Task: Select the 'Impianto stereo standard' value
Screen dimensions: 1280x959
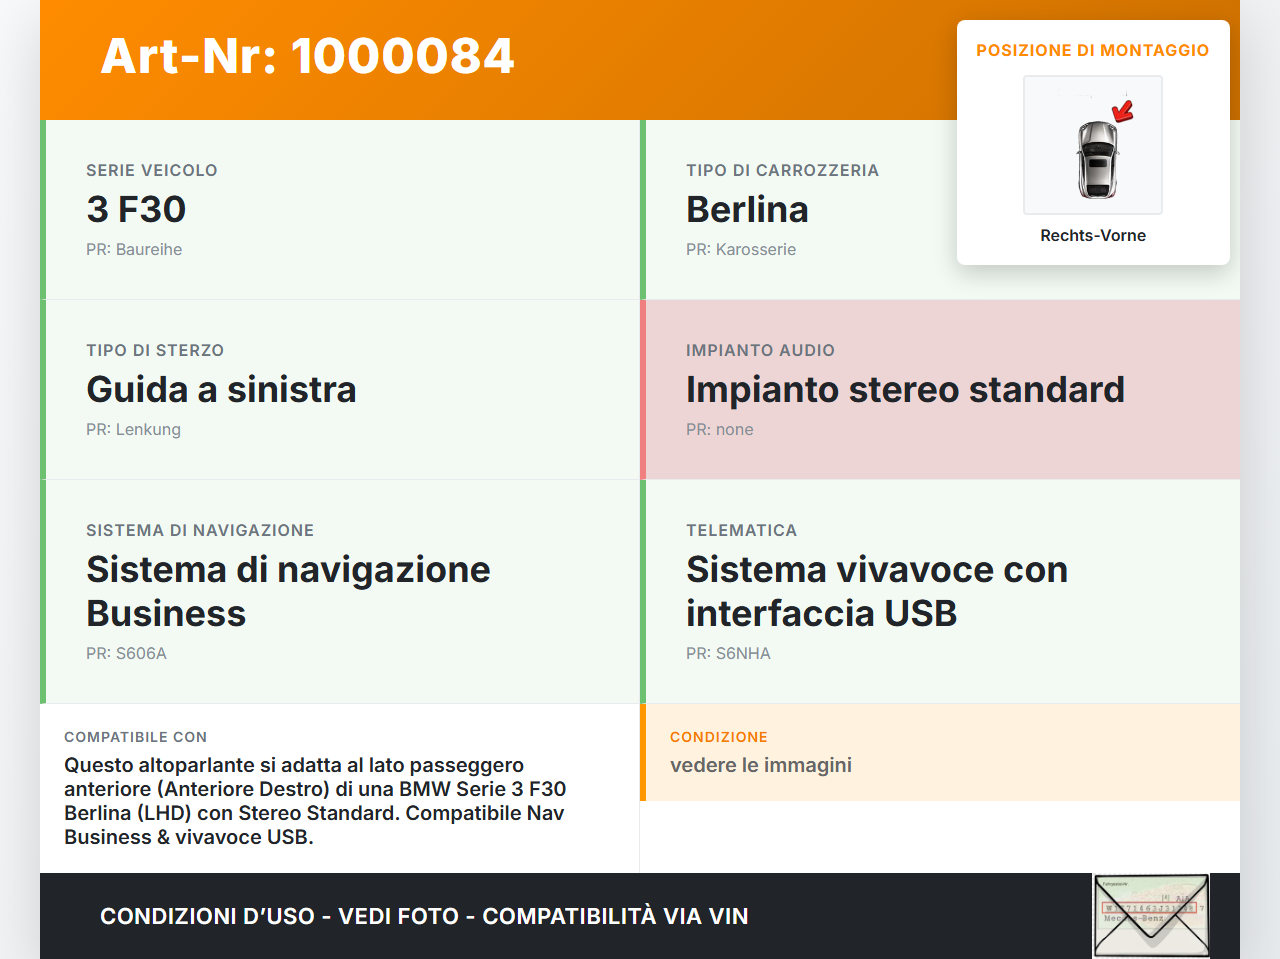Action: [x=905, y=389]
